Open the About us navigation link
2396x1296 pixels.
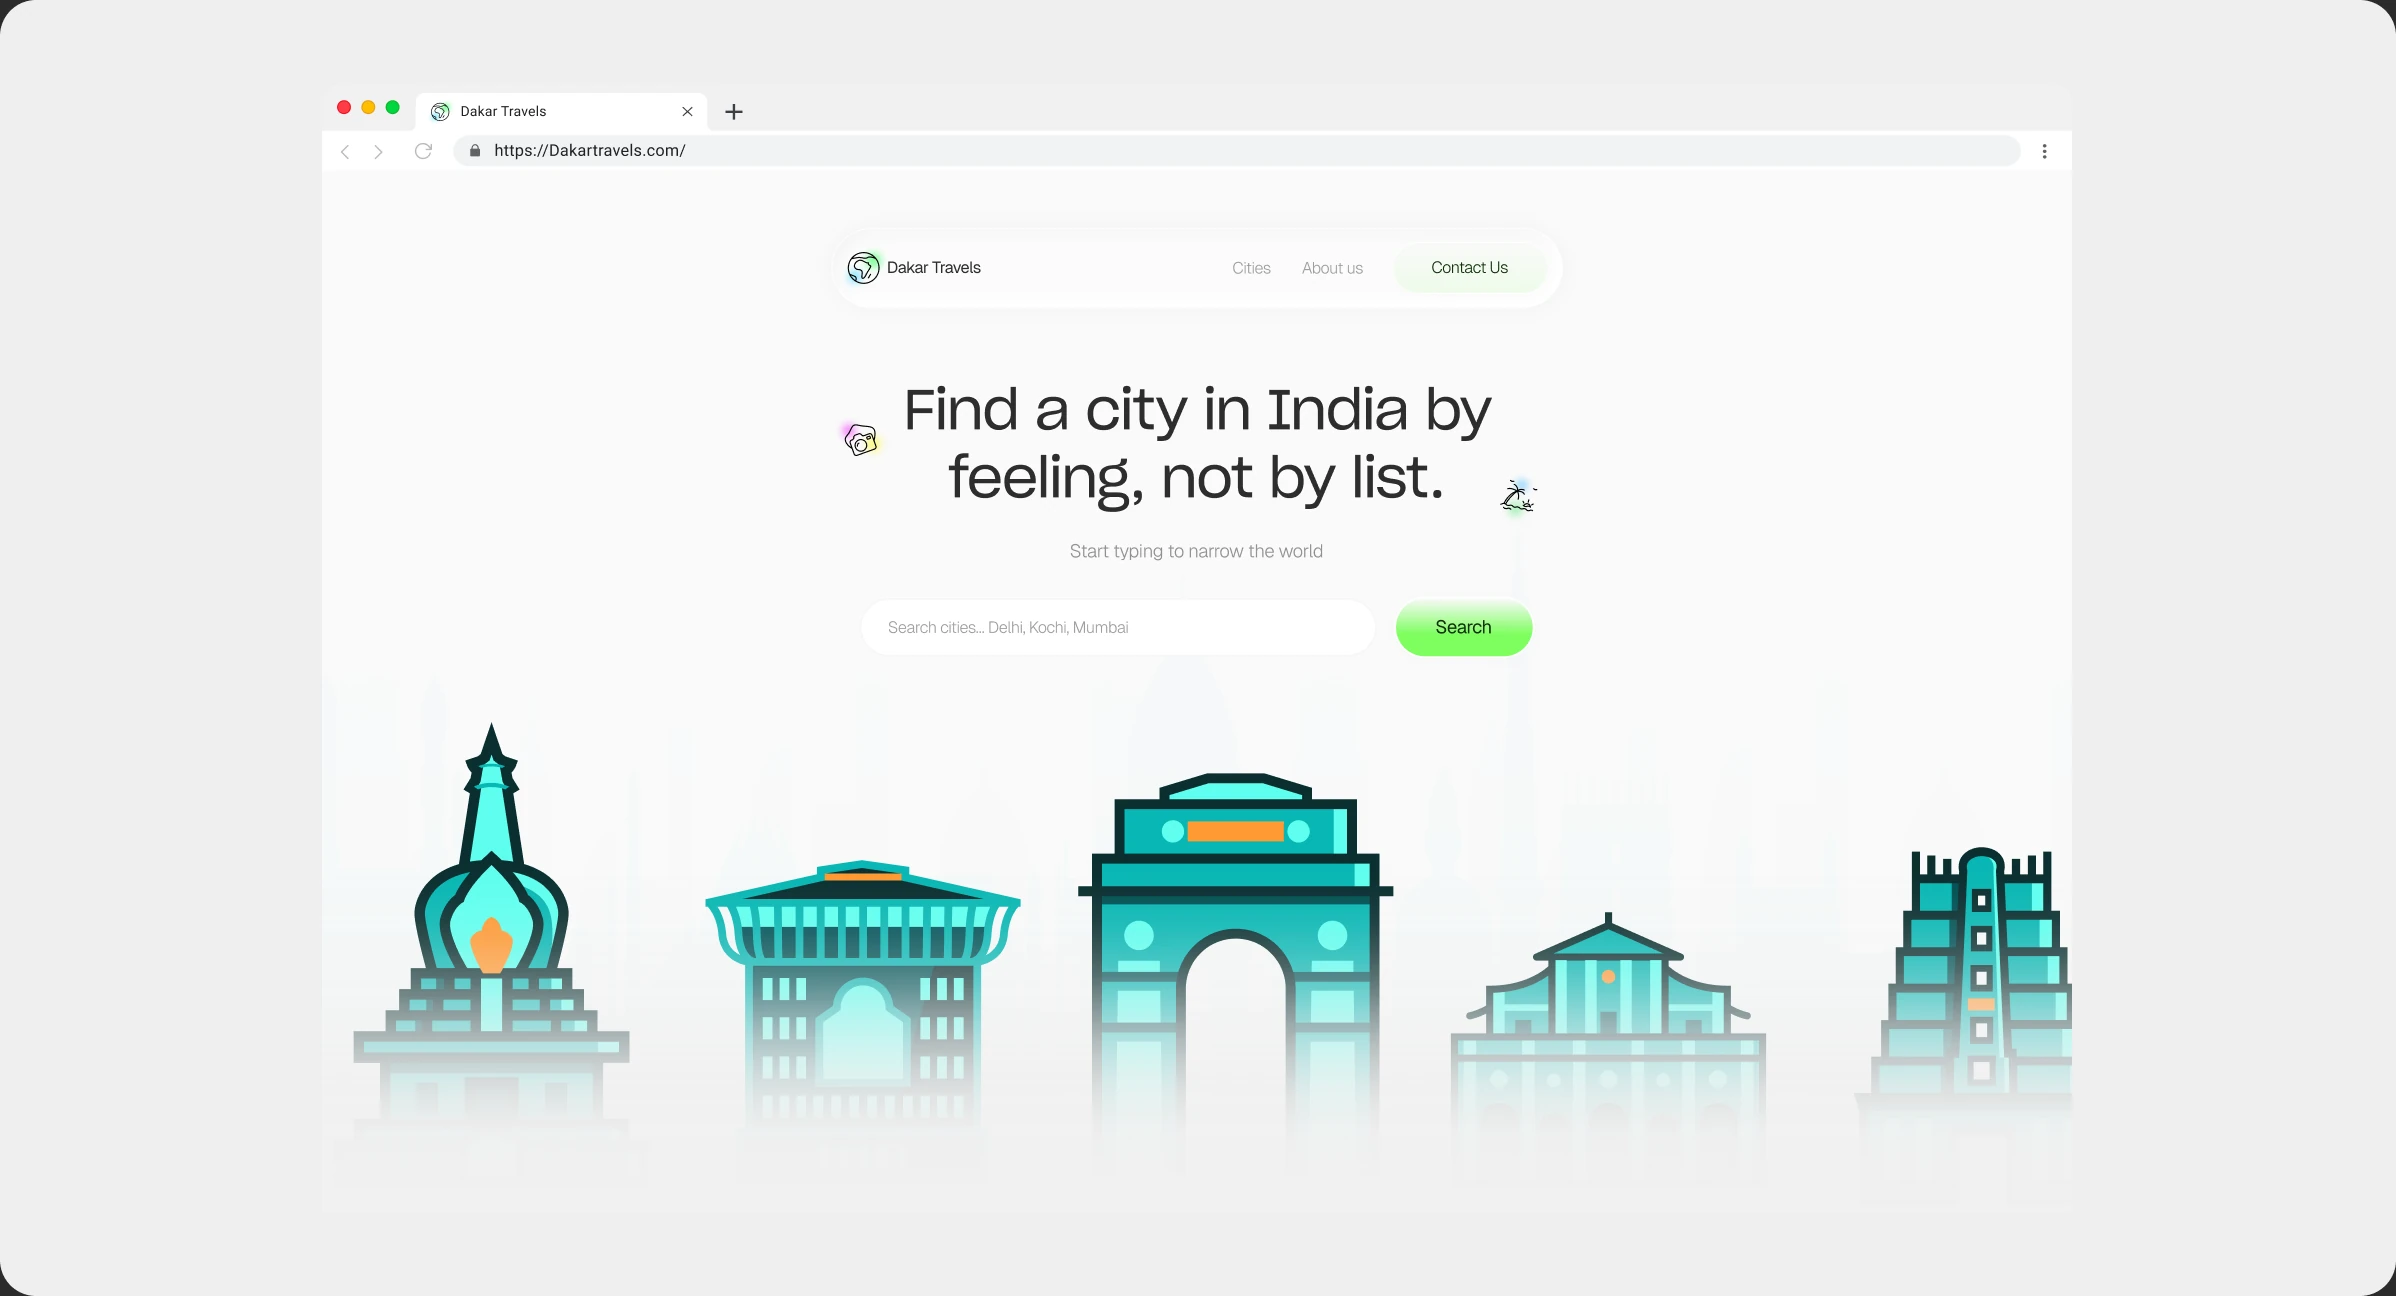click(1332, 268)
